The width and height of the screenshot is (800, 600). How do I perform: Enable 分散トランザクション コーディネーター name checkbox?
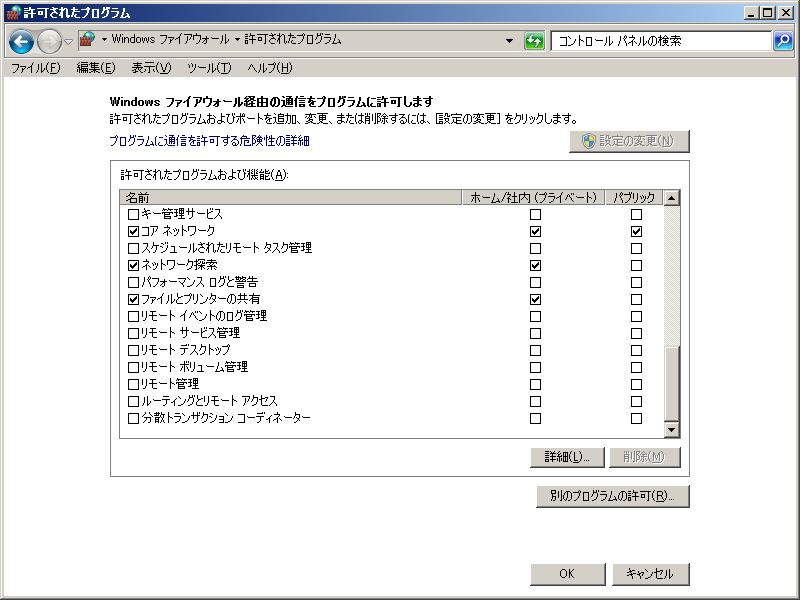point(133,418)
